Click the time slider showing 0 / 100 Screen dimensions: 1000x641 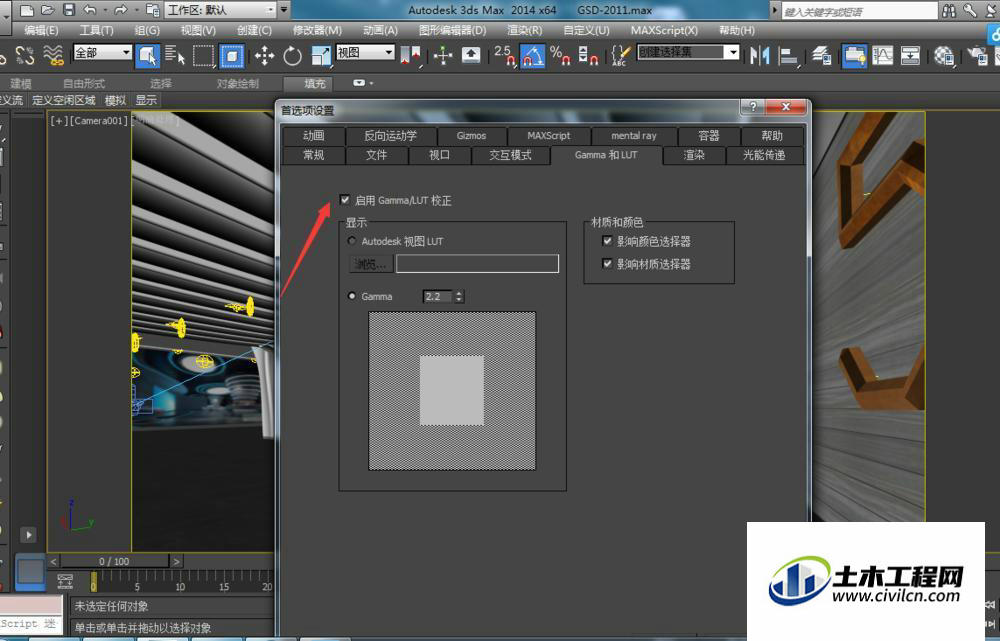114,561
